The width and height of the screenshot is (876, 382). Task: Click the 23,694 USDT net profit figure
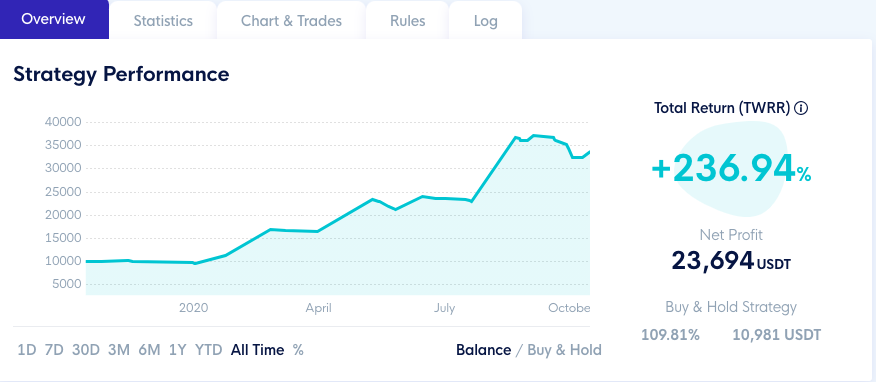(731, 261)
